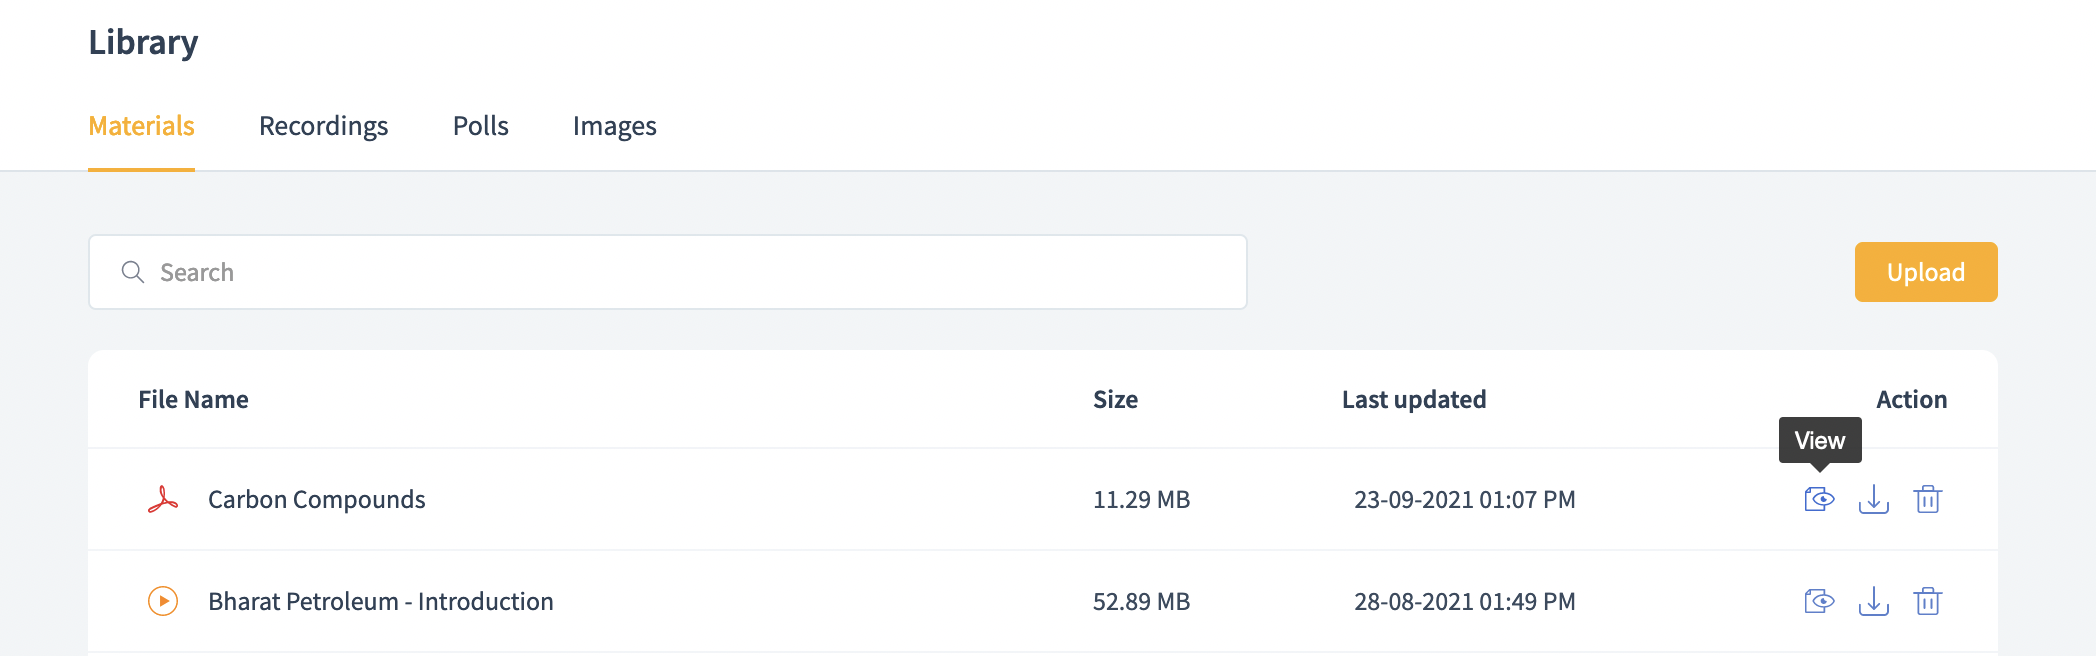
Task: Download the Carbon Compounds file
Action: pyautogui.click(x=1873, y=499)
